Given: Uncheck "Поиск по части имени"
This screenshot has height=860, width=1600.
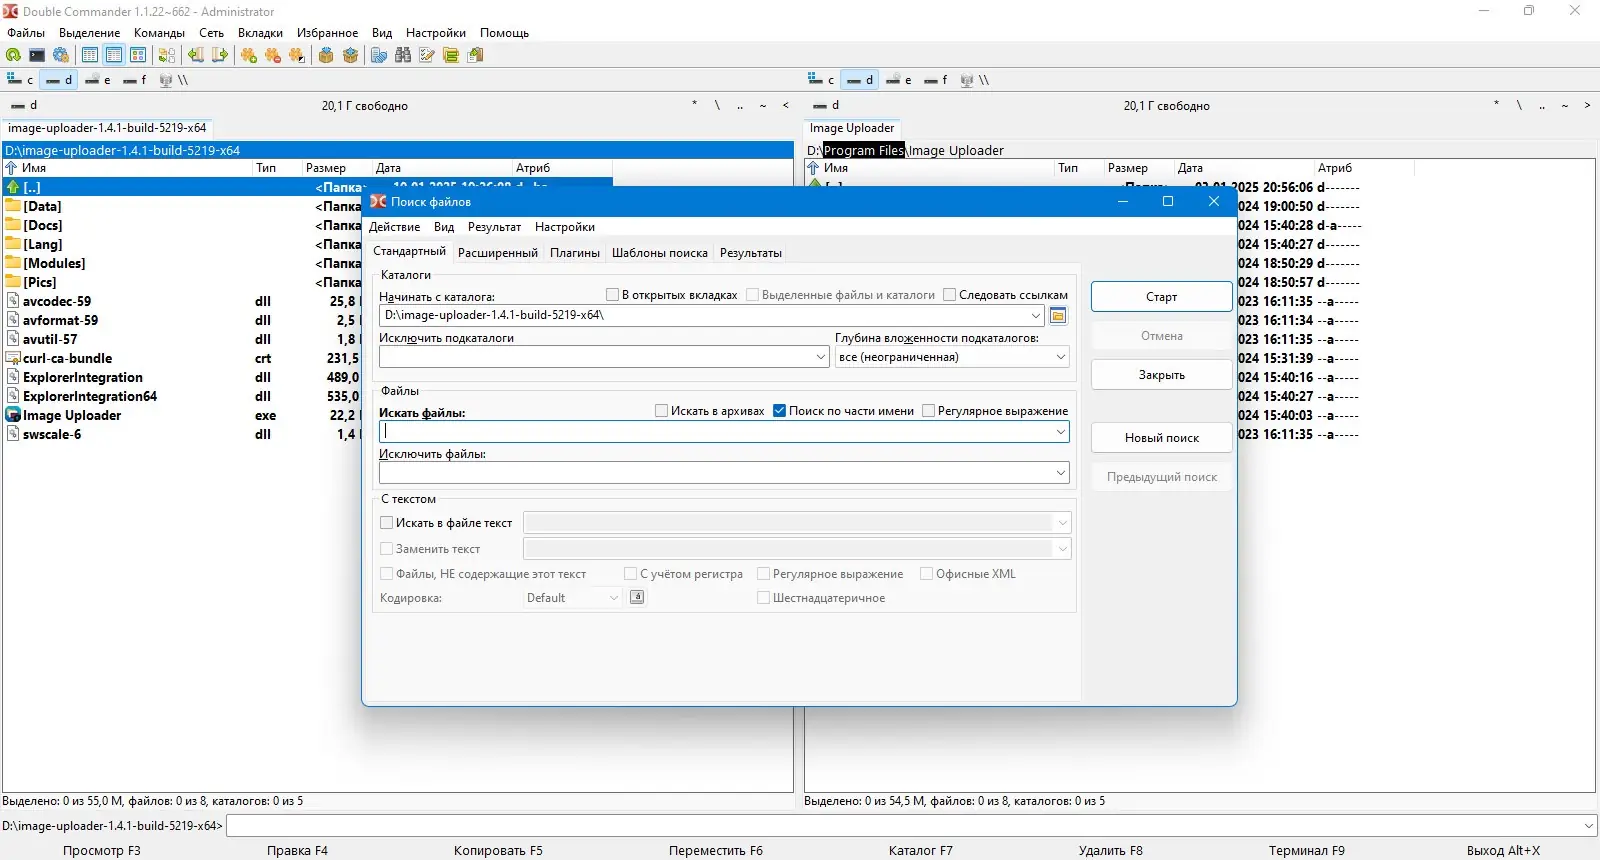Looking at the screenshot, I should (780, 411).
